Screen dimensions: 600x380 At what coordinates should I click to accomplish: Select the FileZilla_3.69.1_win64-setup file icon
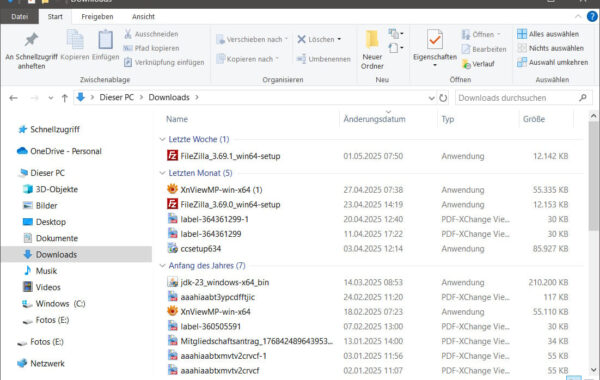click(x=172, y=156)
